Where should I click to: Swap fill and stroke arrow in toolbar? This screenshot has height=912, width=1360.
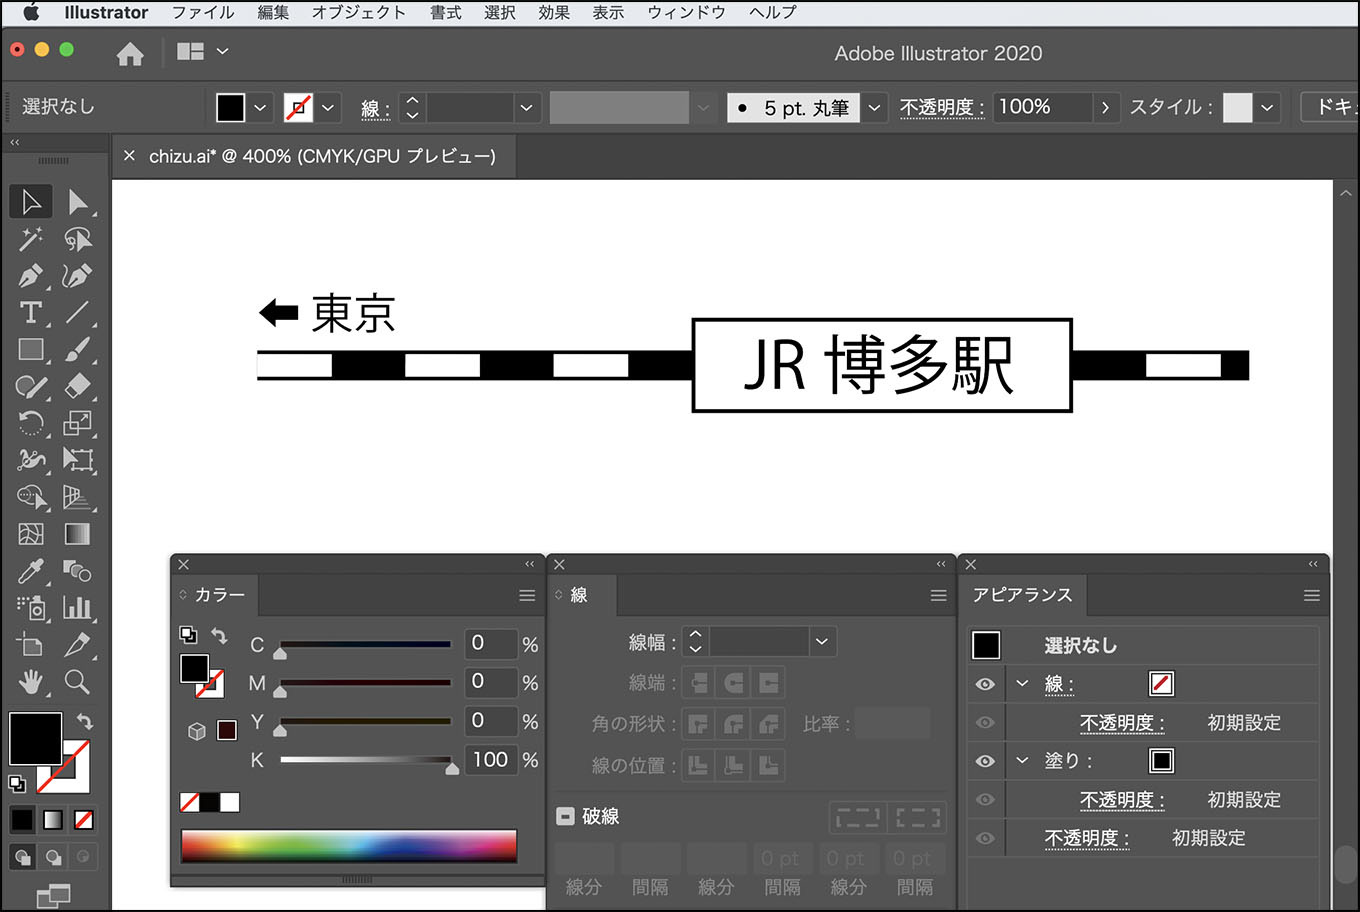click(x=85, y=721)
